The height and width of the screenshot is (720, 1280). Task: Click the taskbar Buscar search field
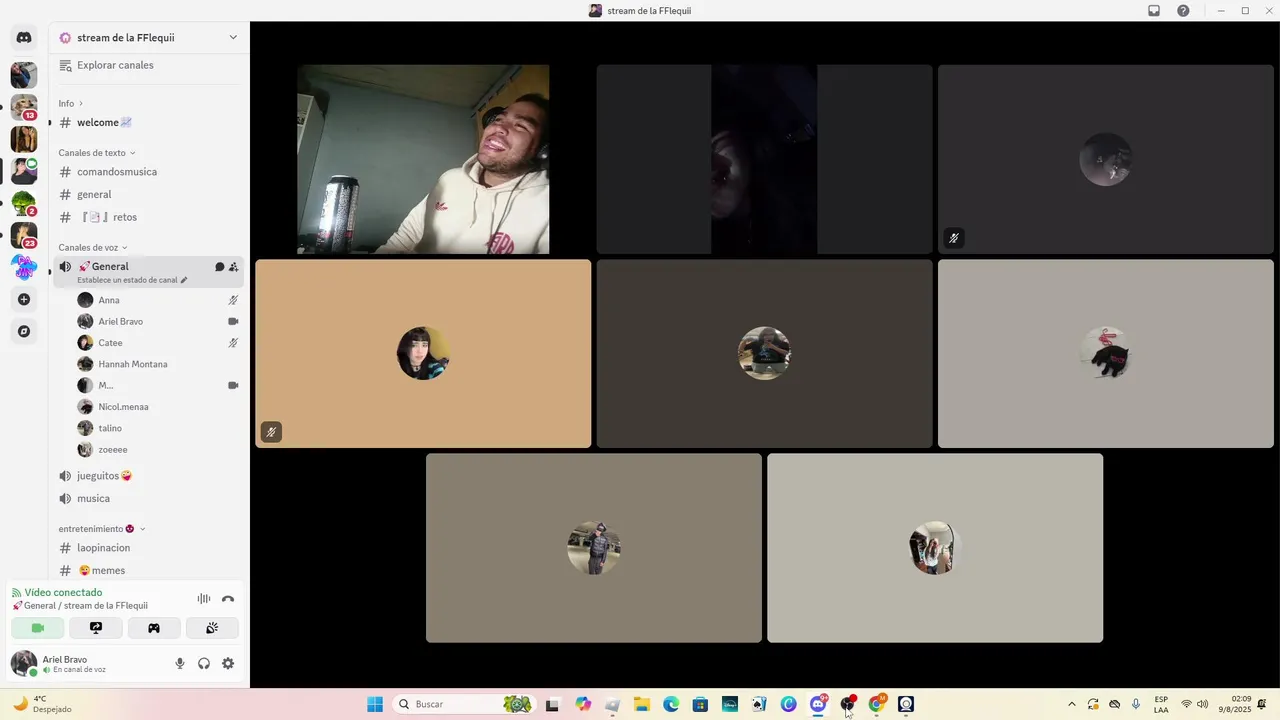[x=464, y=704]
